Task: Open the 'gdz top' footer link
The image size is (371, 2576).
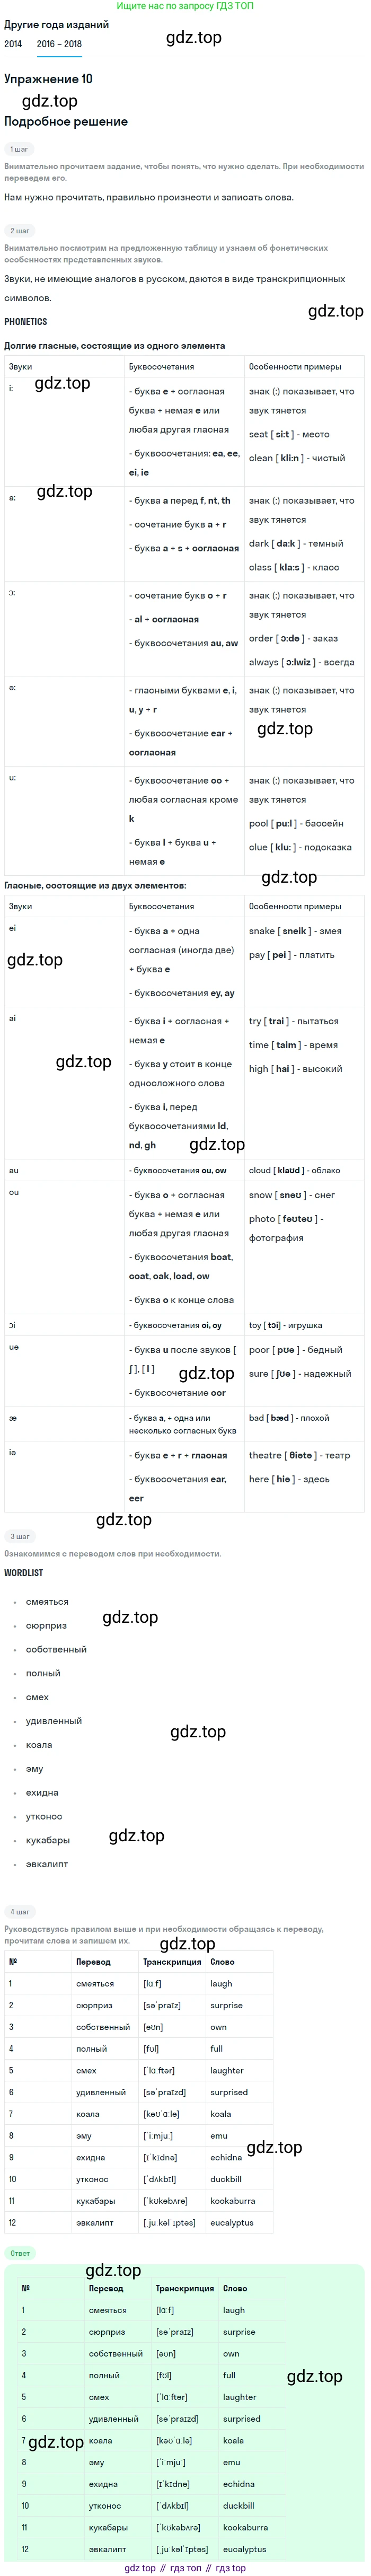Action: (x=140, y=2567)
